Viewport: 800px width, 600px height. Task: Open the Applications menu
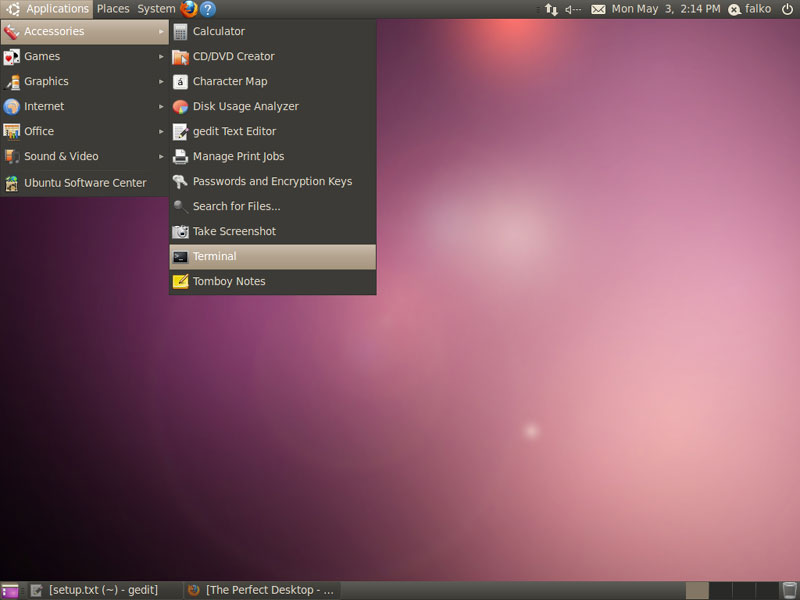tap(47, 9)
